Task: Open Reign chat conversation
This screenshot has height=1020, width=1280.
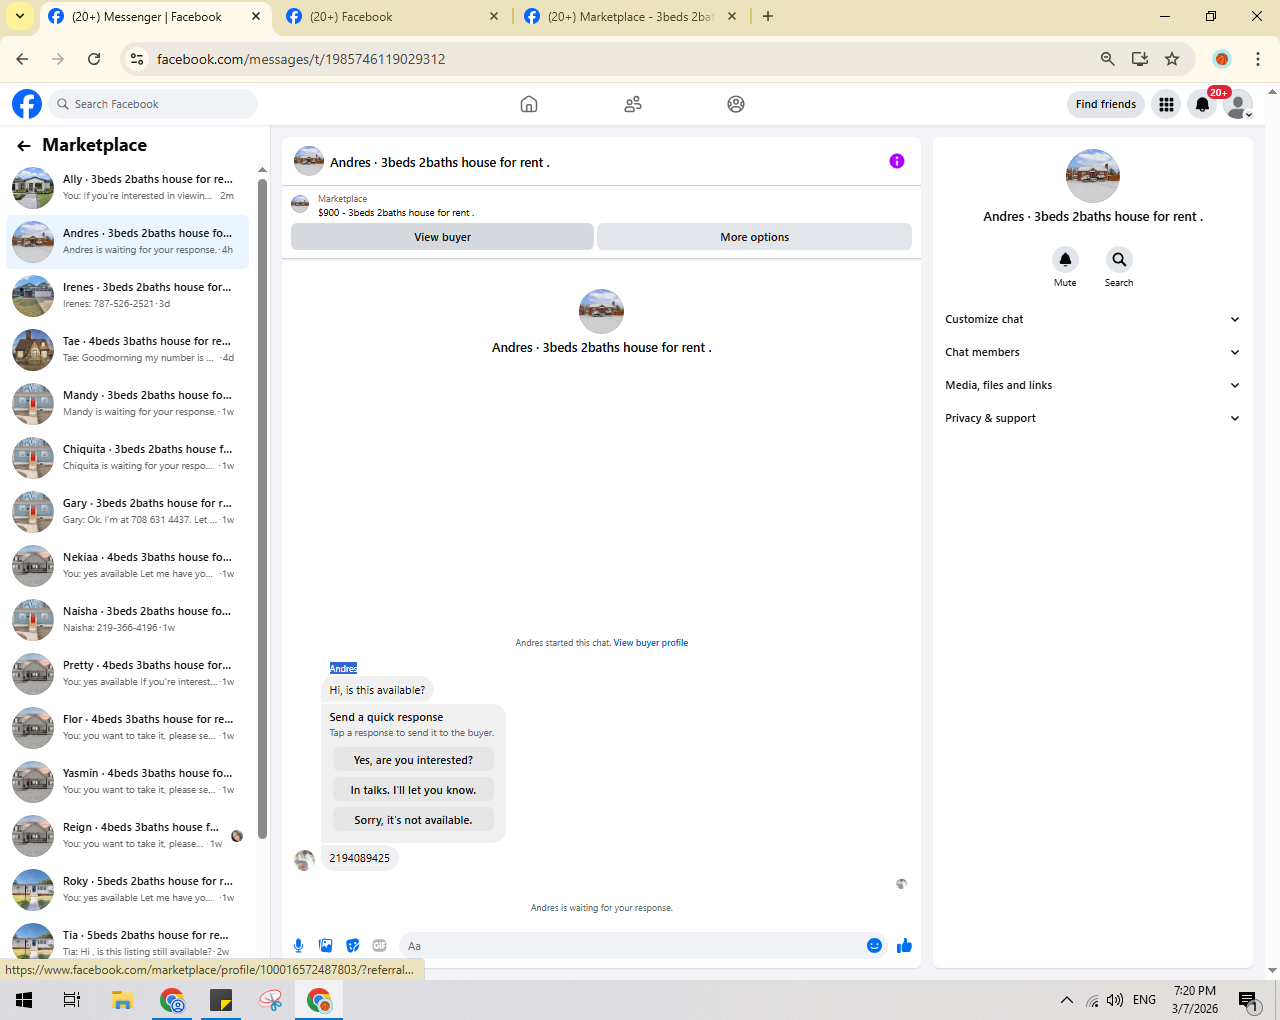Action: 128,836
